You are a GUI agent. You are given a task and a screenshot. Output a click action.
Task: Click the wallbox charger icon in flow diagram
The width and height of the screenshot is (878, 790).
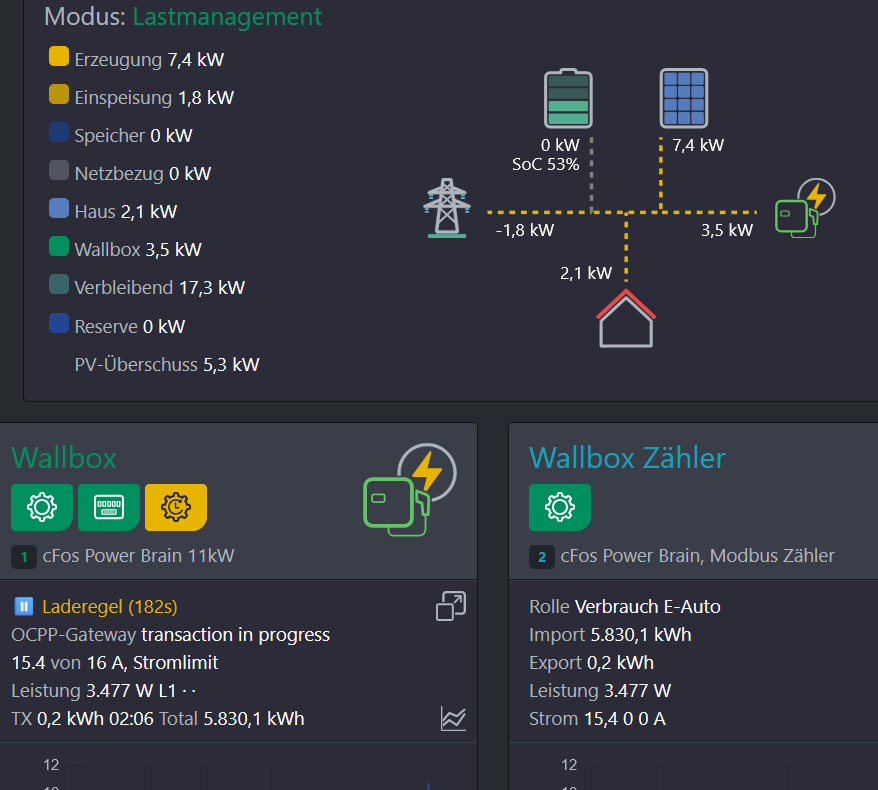click(x=805, y=208)
